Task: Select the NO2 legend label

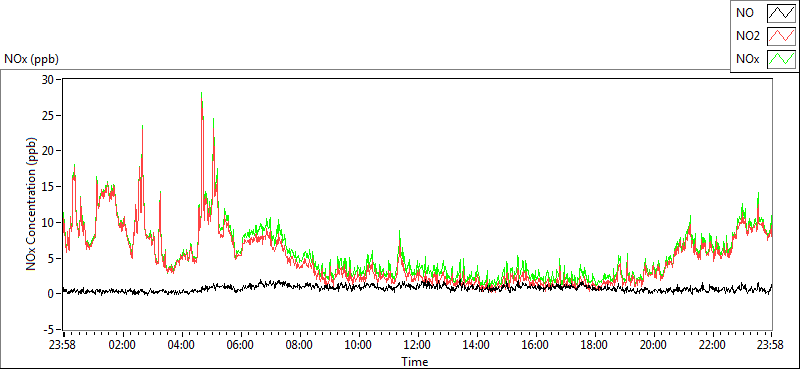Action: (x=748, y=36)
